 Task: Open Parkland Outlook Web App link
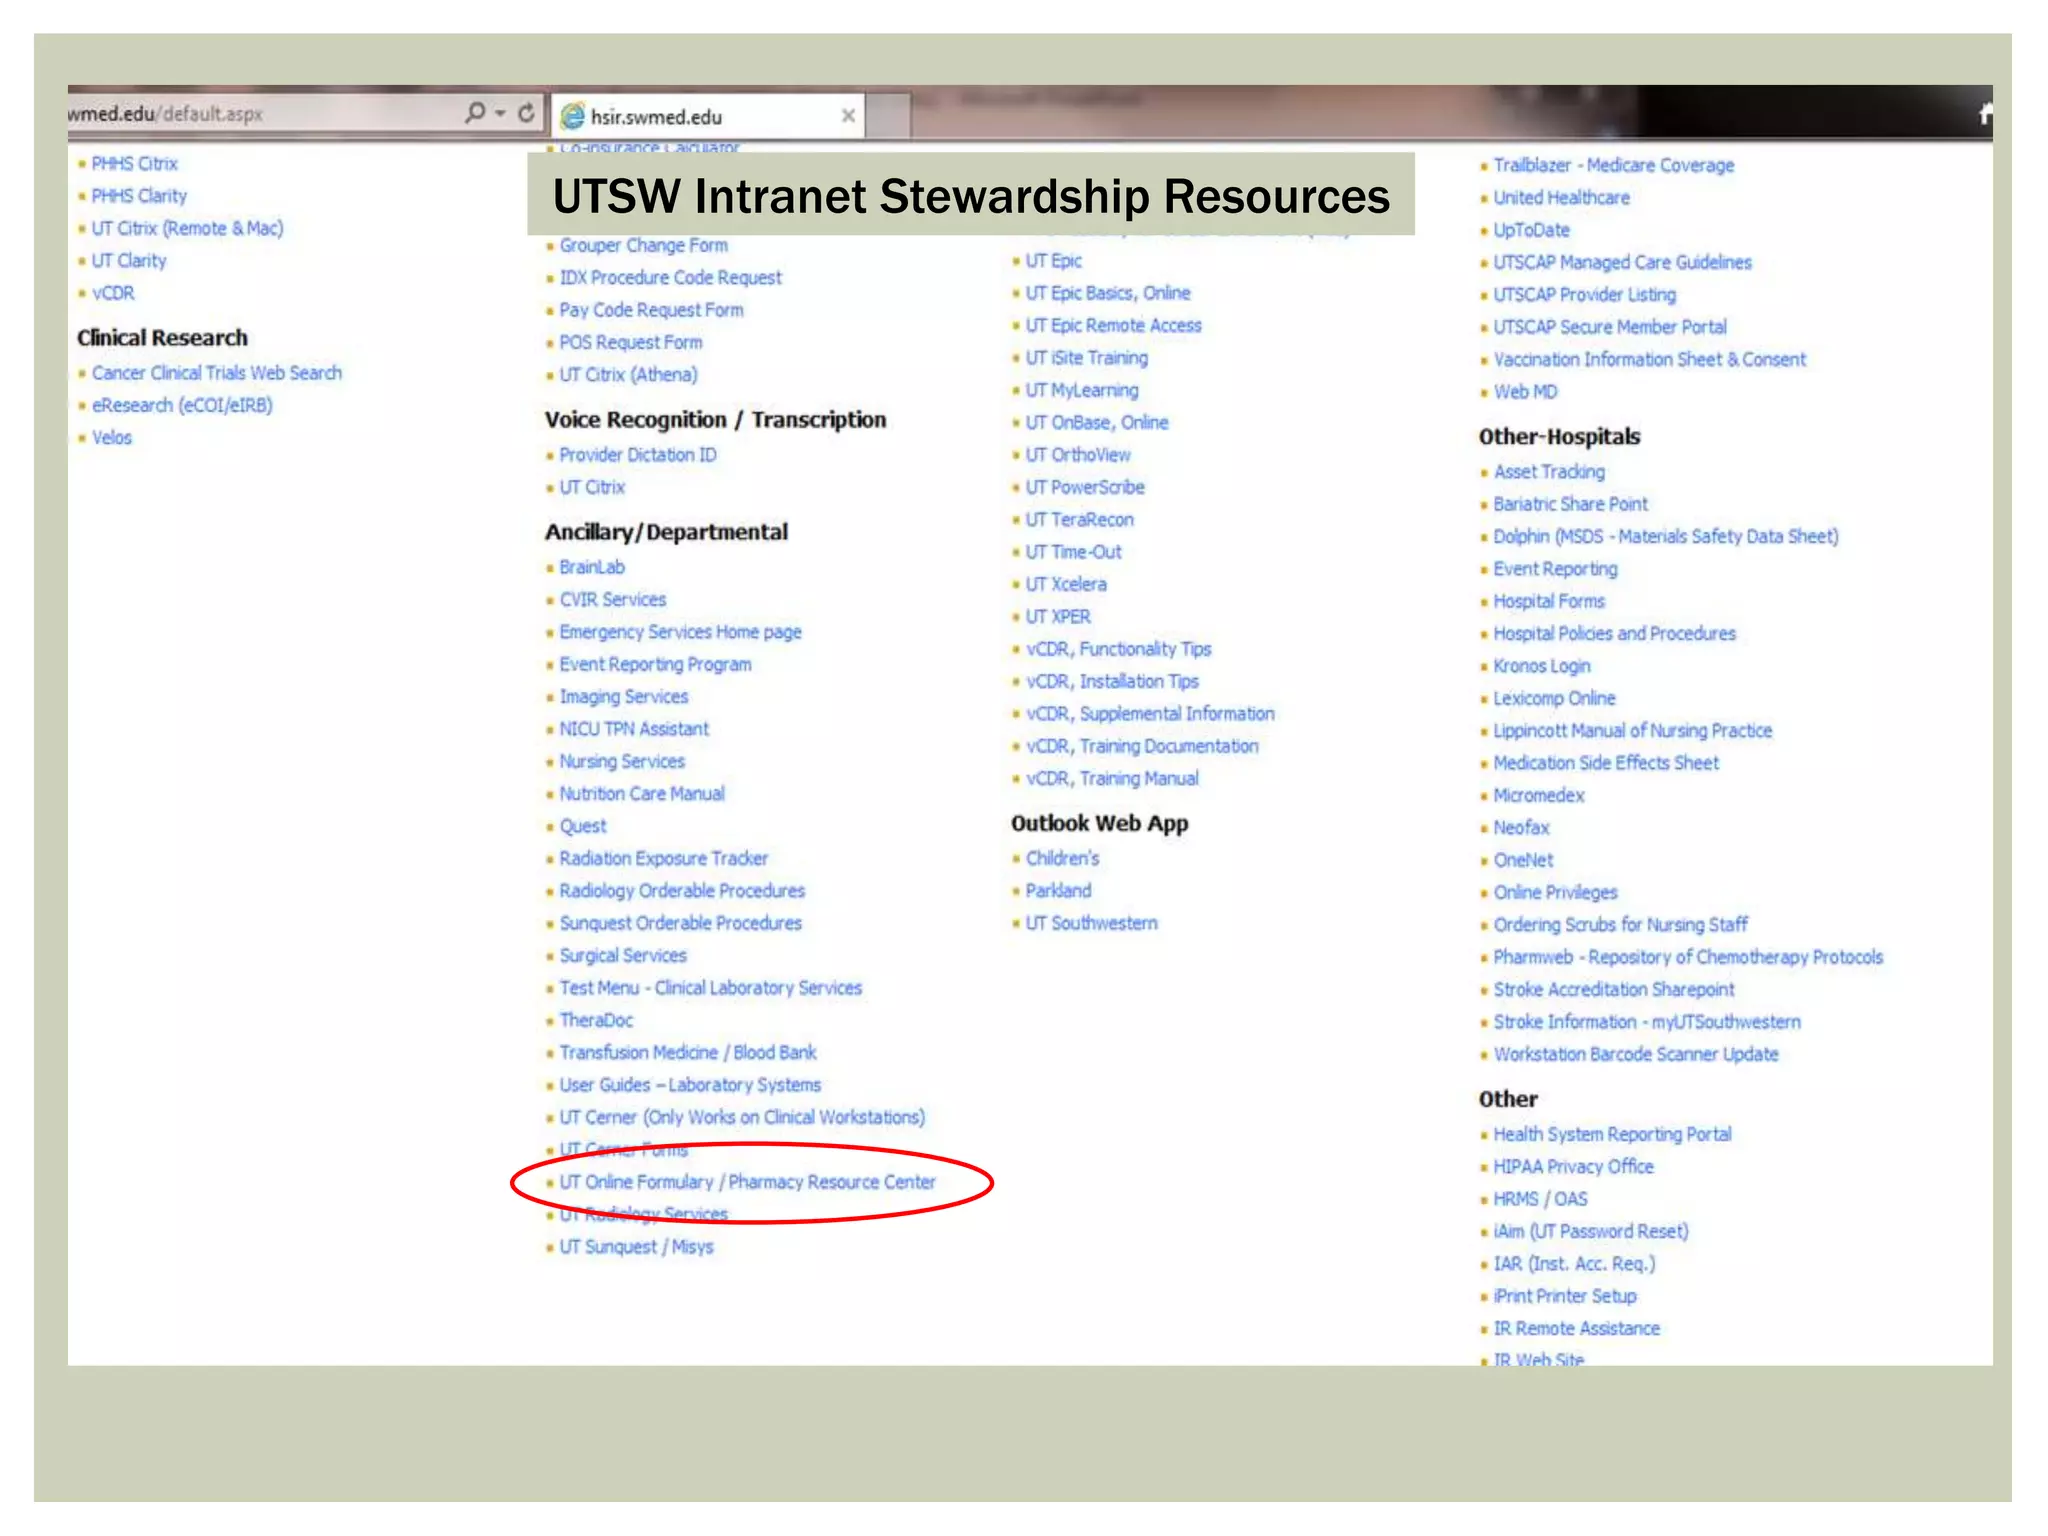pos(1058,890)
